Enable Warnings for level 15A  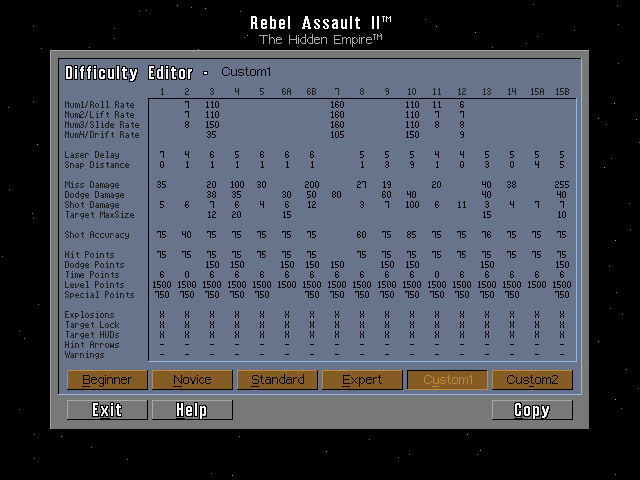point(537,355)
